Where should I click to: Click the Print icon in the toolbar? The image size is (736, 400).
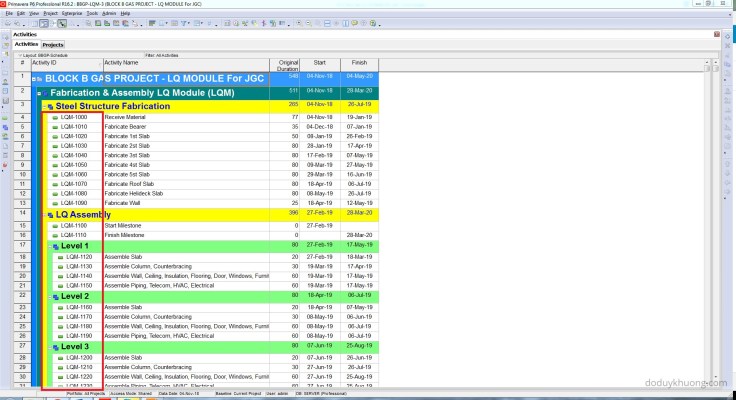pos(8,23)
